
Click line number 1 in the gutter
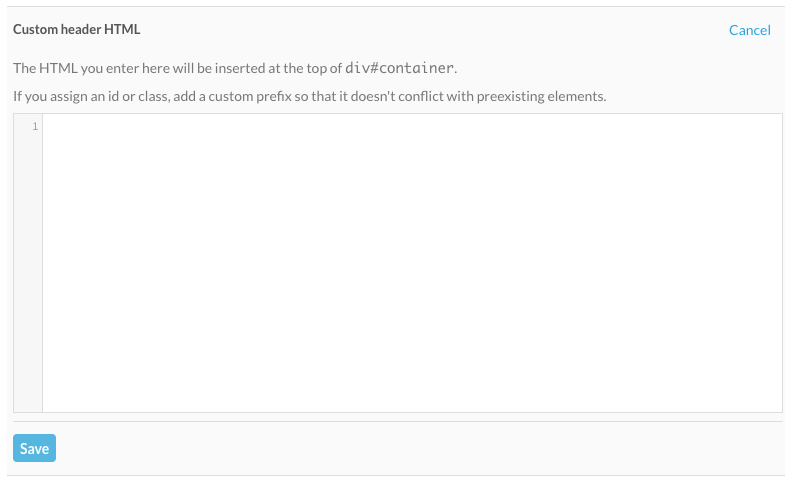pyautogui.click(x=35, y=126)
